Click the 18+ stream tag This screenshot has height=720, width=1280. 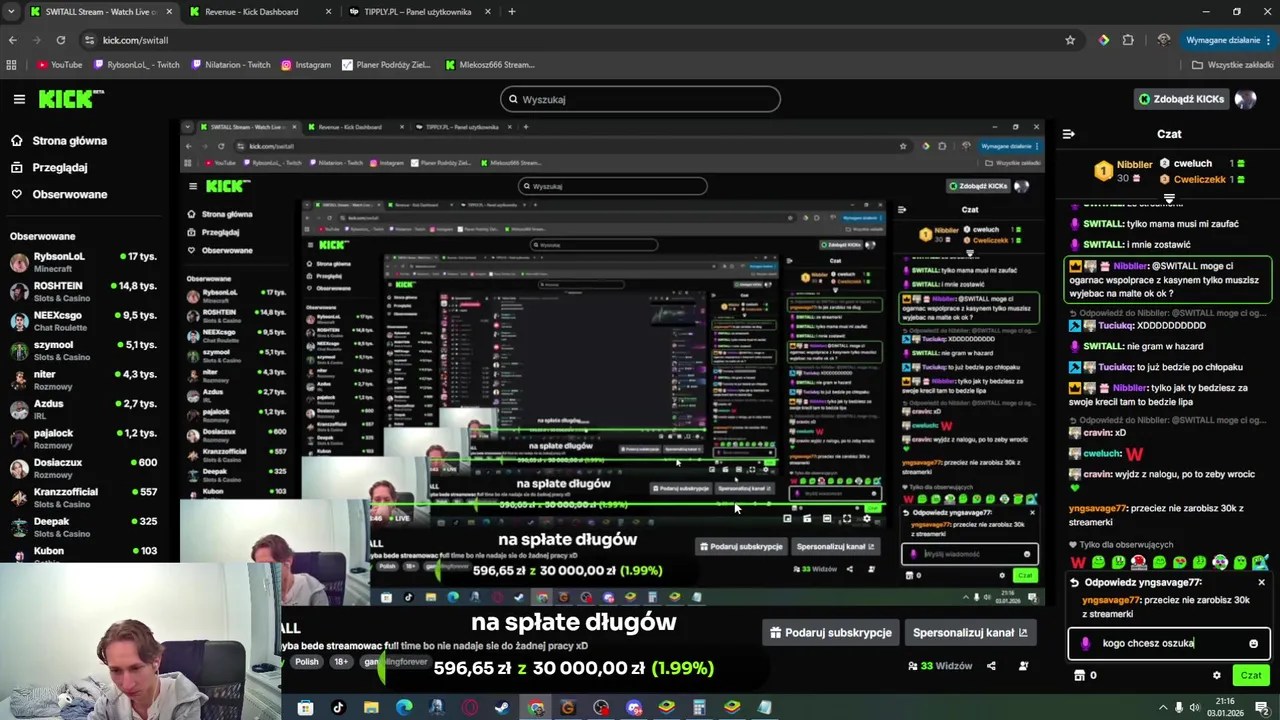(342, 662)
